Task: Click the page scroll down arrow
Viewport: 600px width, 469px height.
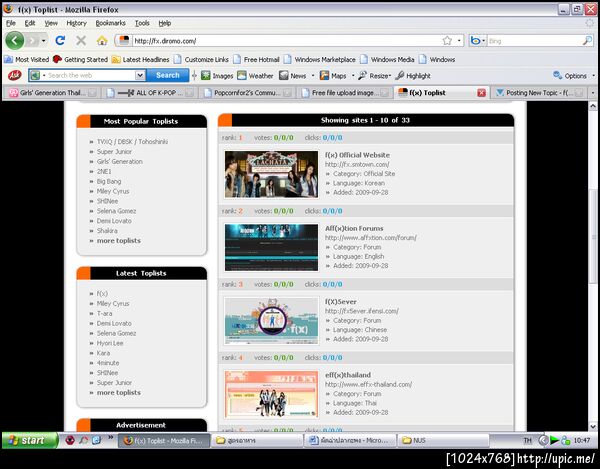Action: [x=593, y=426]
